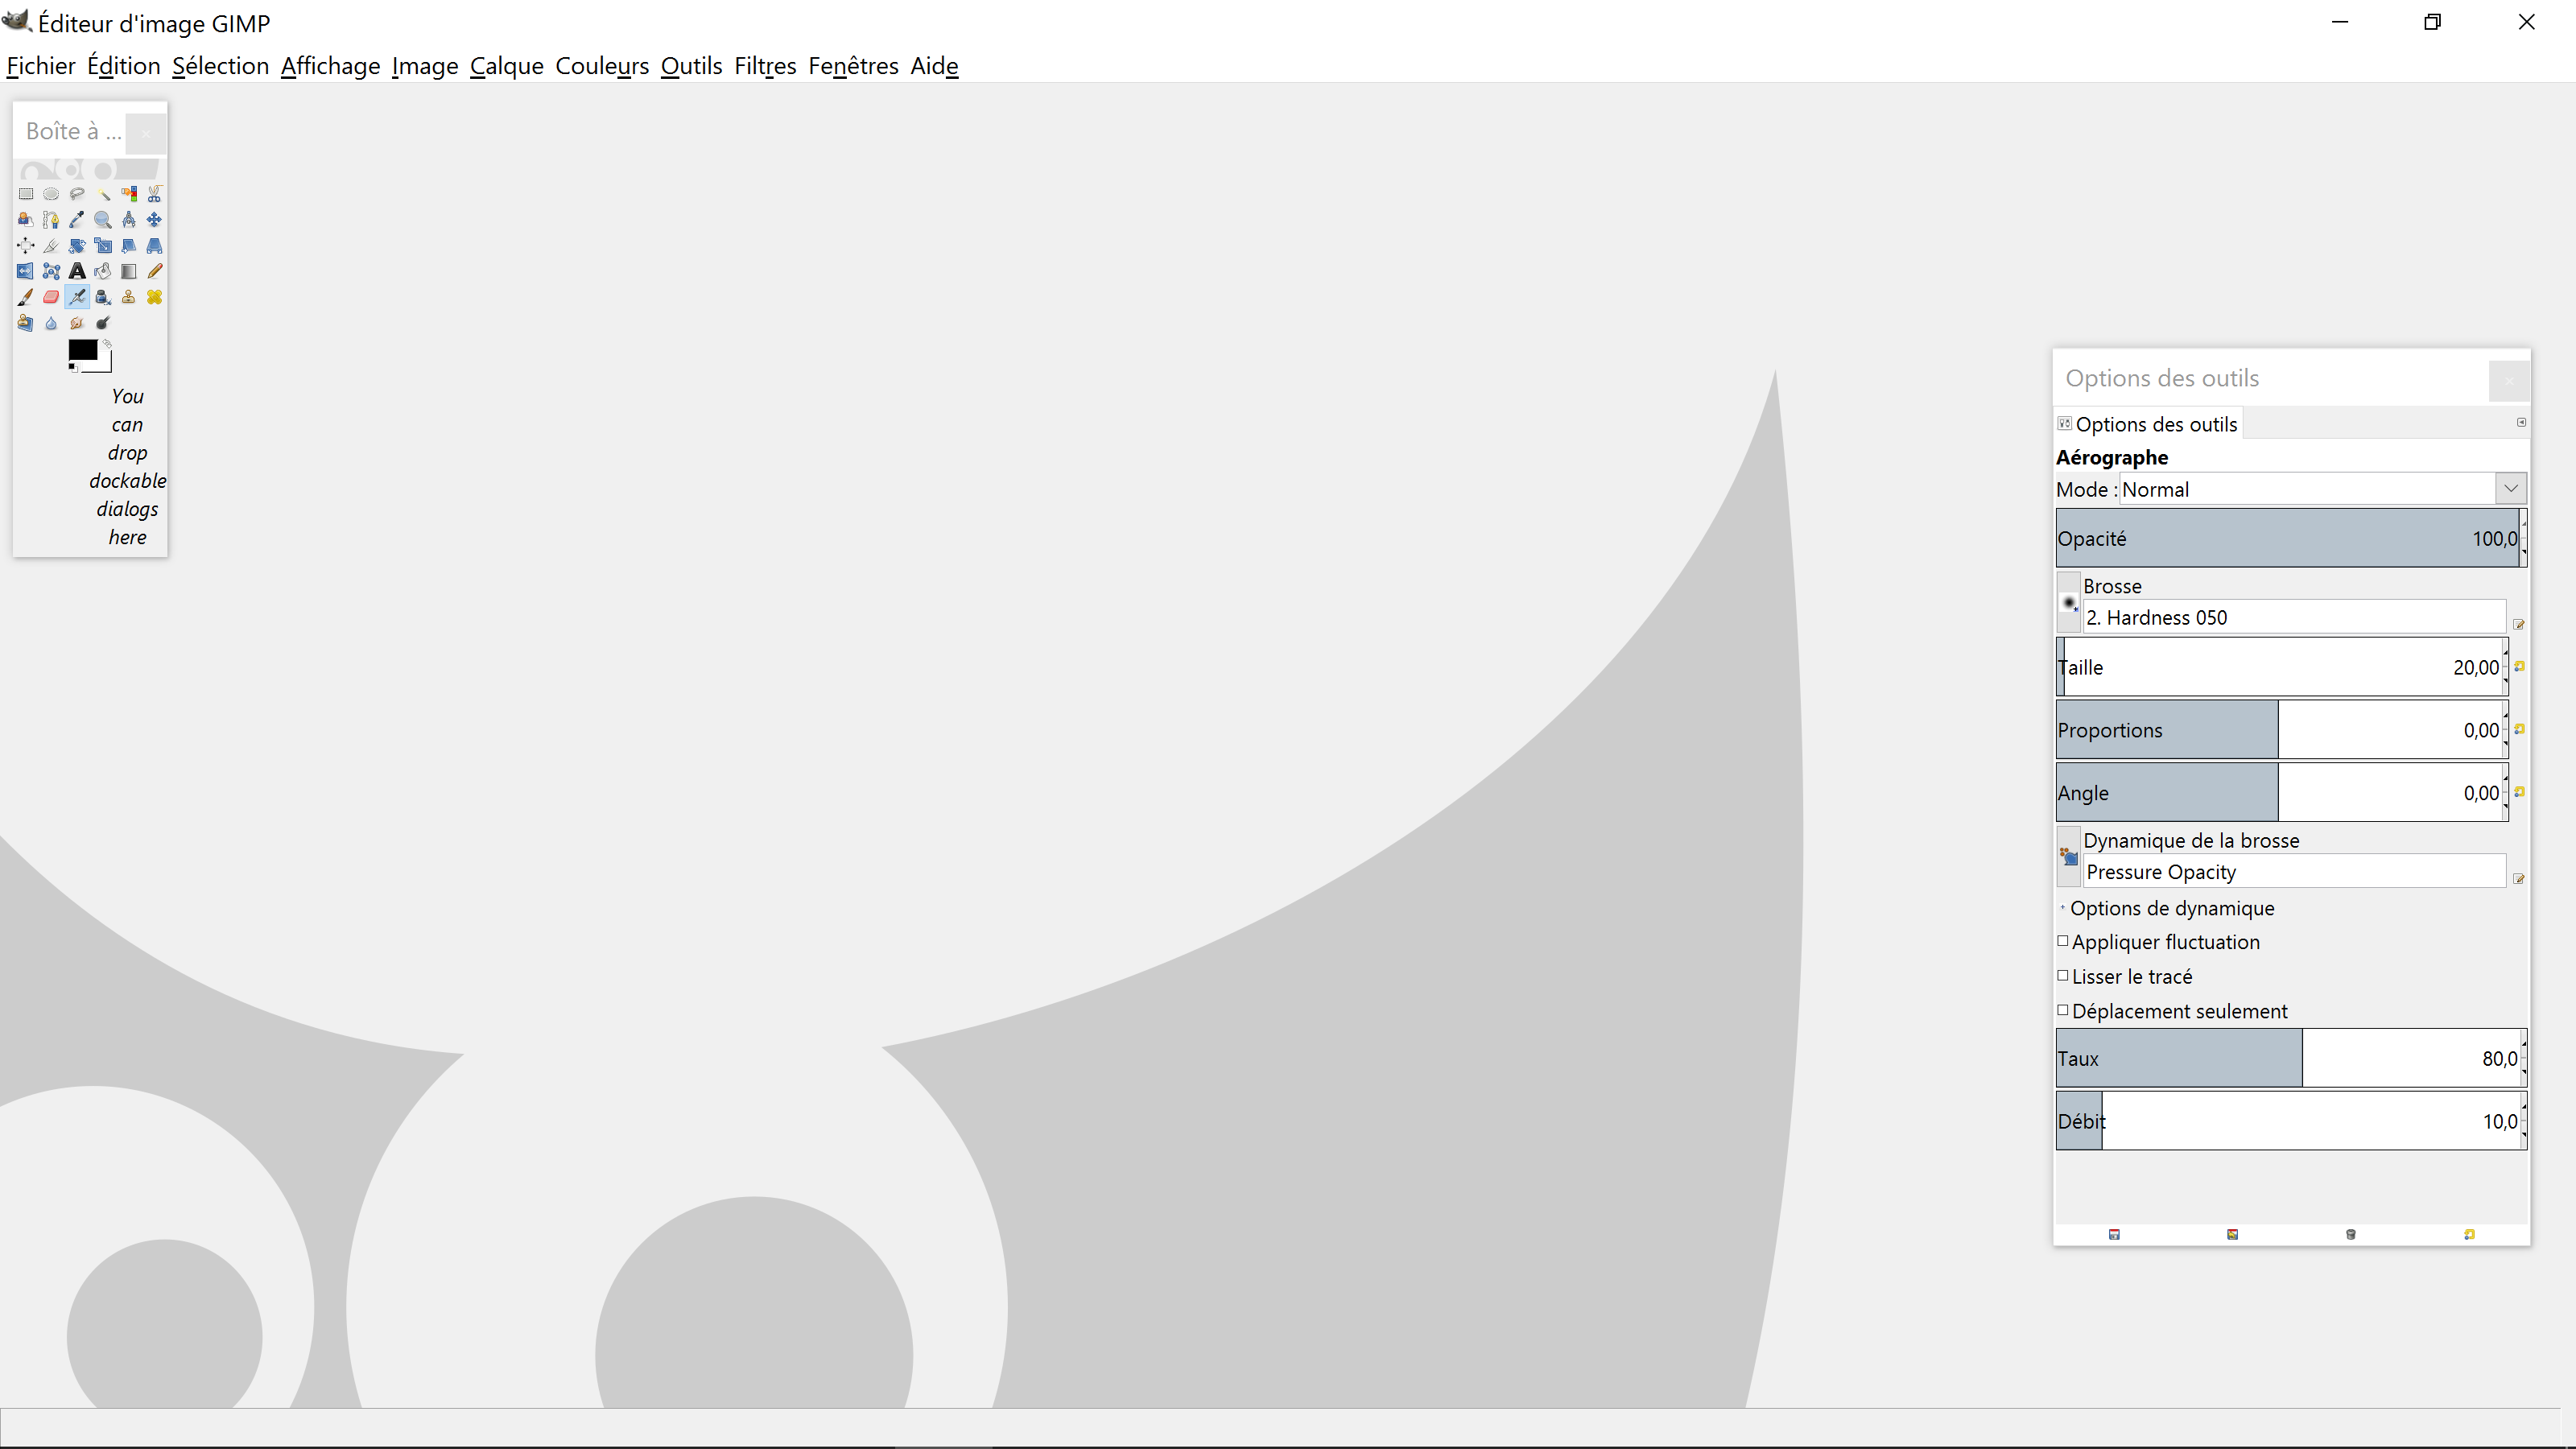Reset colors to default black and white

(x=72, y=367)
